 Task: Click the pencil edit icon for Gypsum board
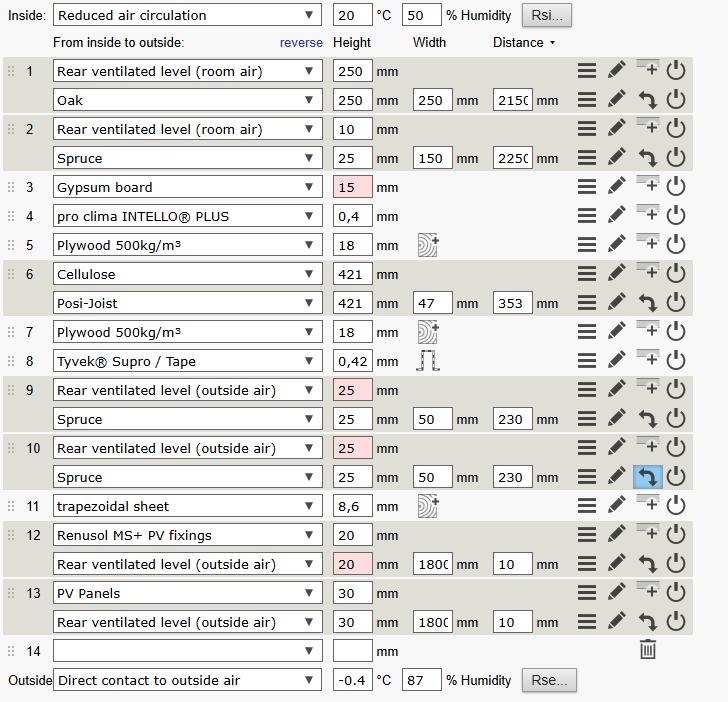[617, 187]
